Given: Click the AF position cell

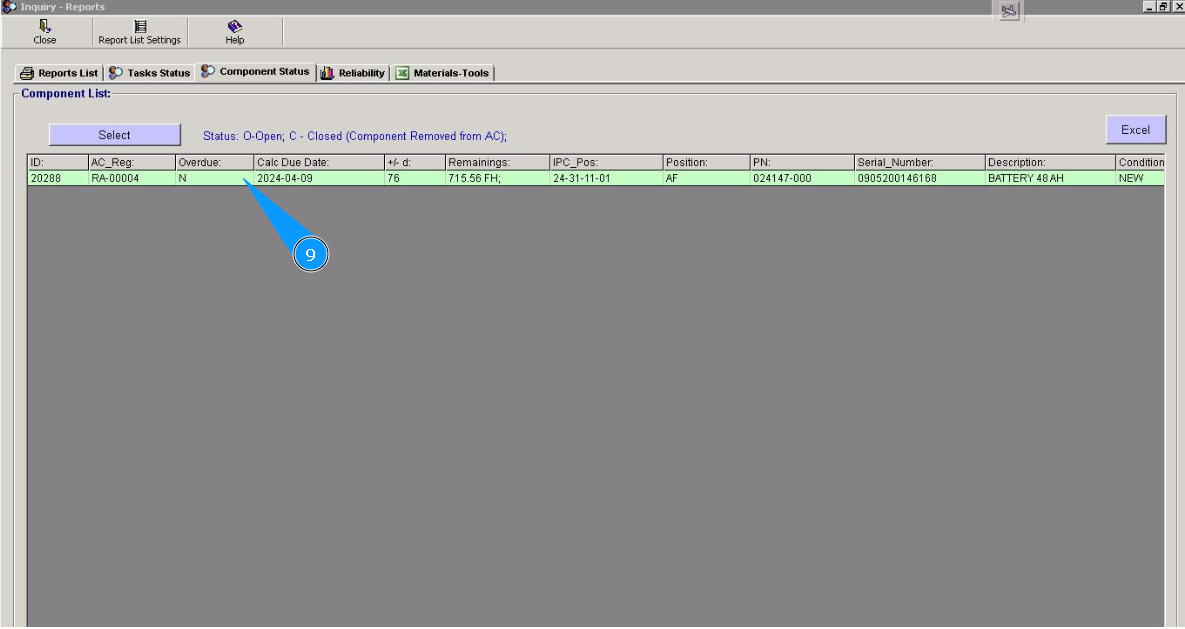Looking at the screenshot, I should click(707, 178).
